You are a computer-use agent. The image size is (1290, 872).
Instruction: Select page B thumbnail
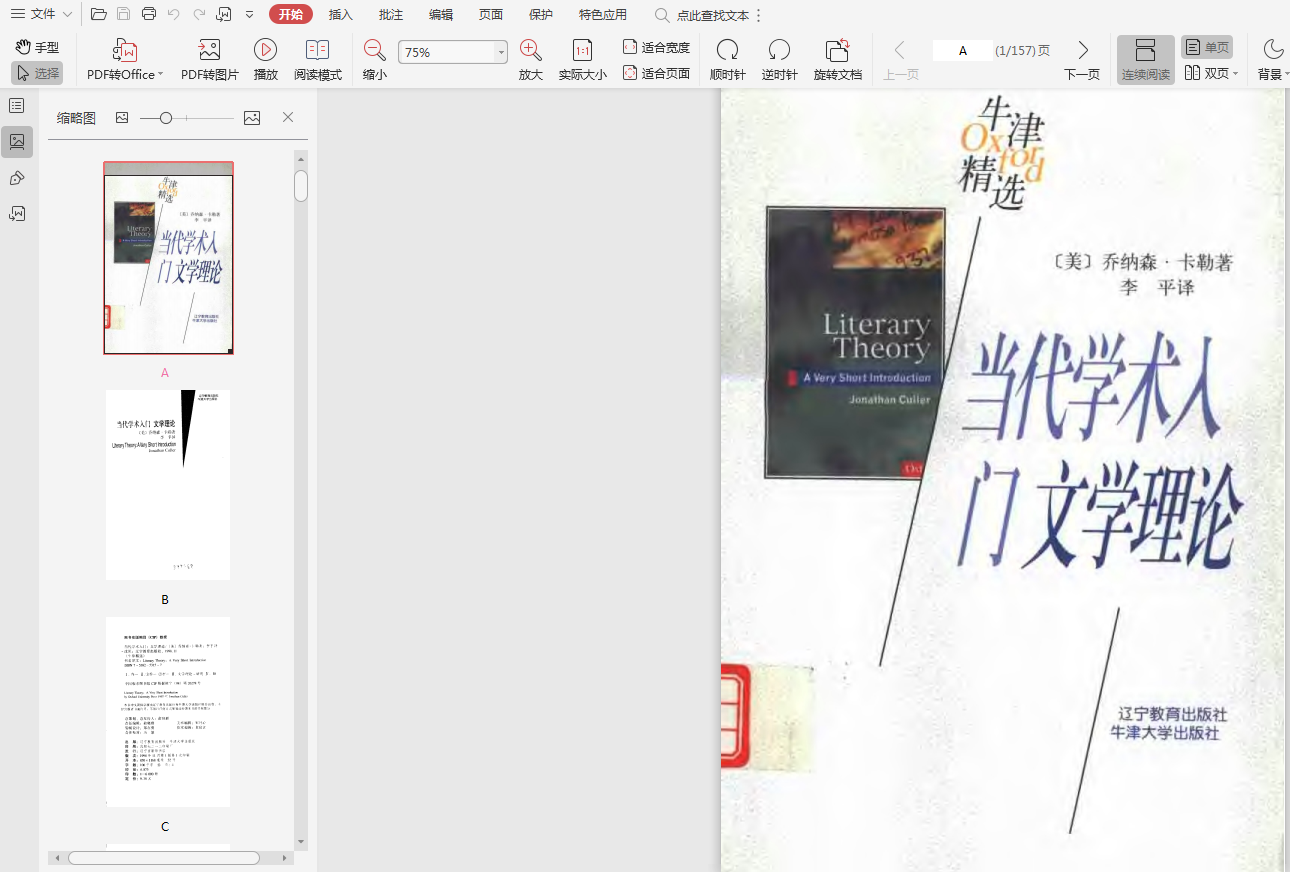click(x=167, y=485)
